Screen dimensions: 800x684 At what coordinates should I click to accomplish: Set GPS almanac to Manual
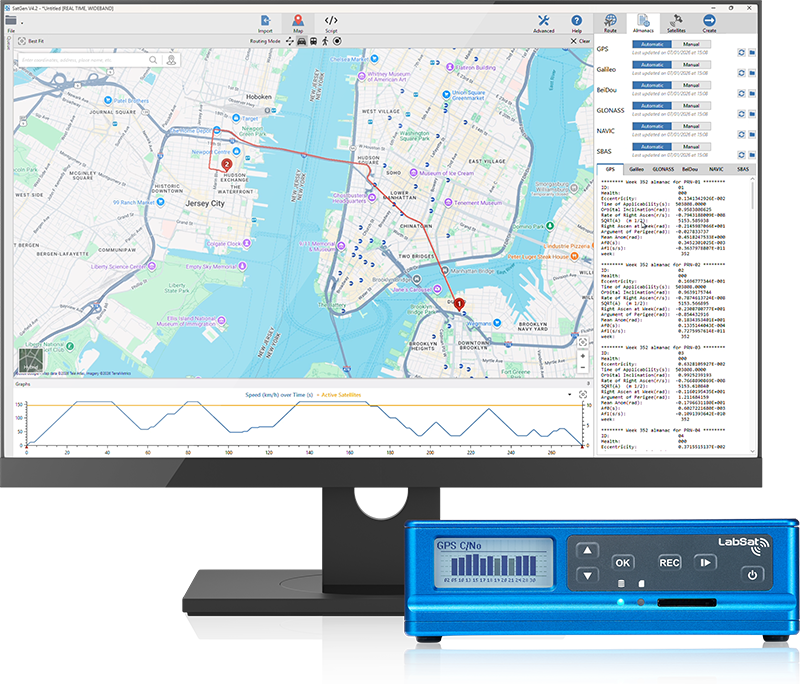point(691,45)
